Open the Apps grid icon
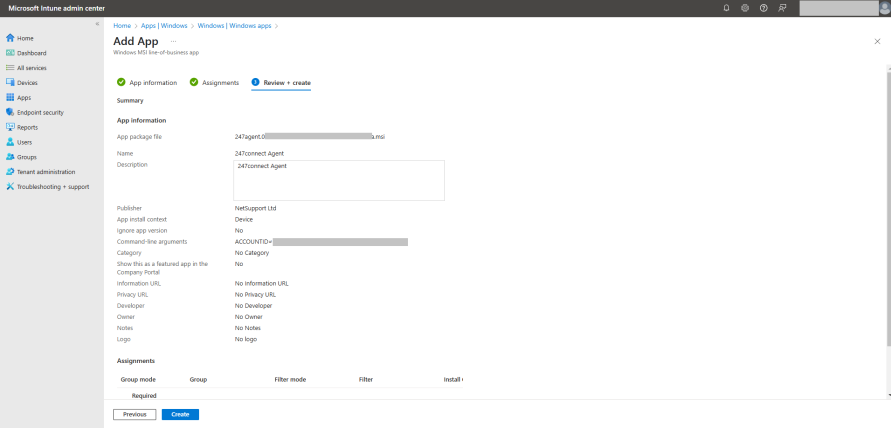 click(10, 97)
